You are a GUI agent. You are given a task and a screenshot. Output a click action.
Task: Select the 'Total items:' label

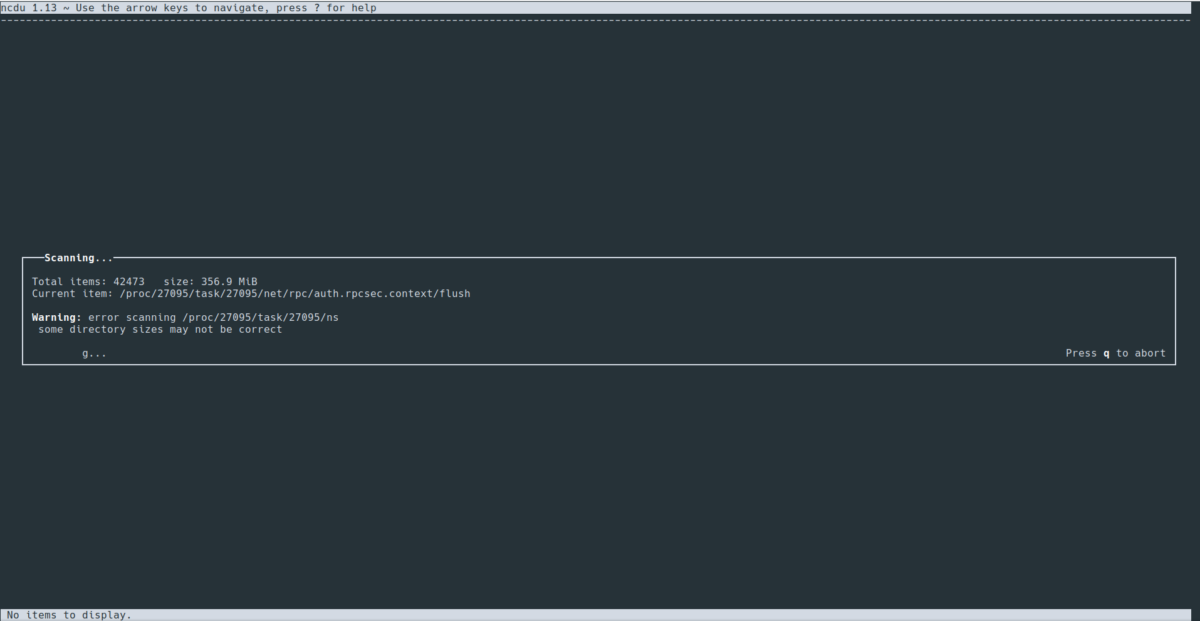pos(69,282)
